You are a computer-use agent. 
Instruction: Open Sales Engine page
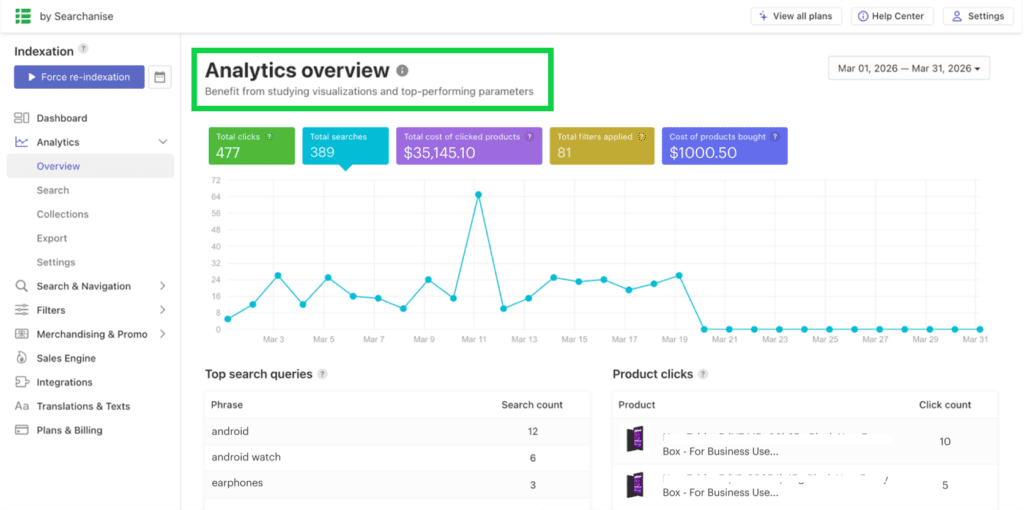pyautogui.click(x=66, y=359)
